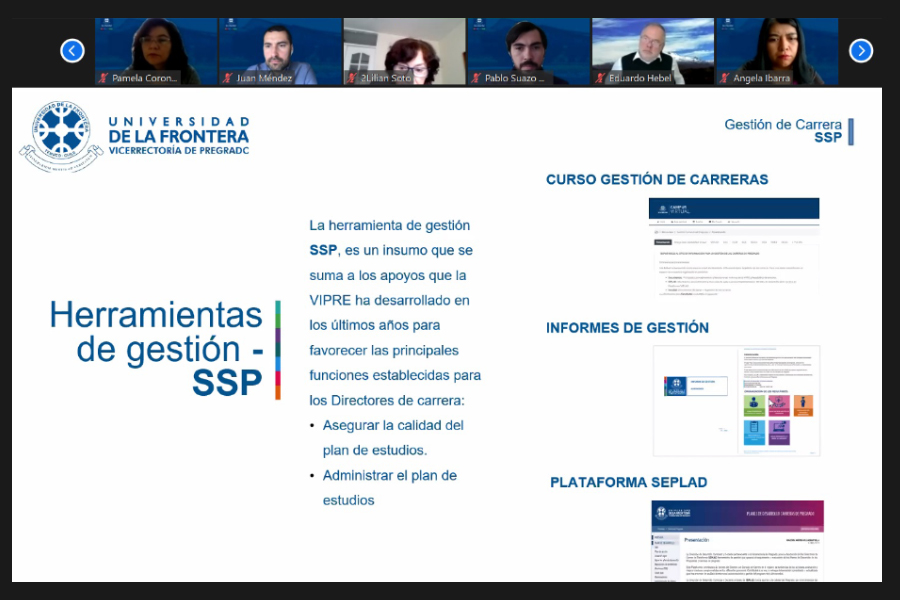The height and width of the screenshot is (600, 900).
Task: Click the orange tile in report image
Action: tap(804, 406)
